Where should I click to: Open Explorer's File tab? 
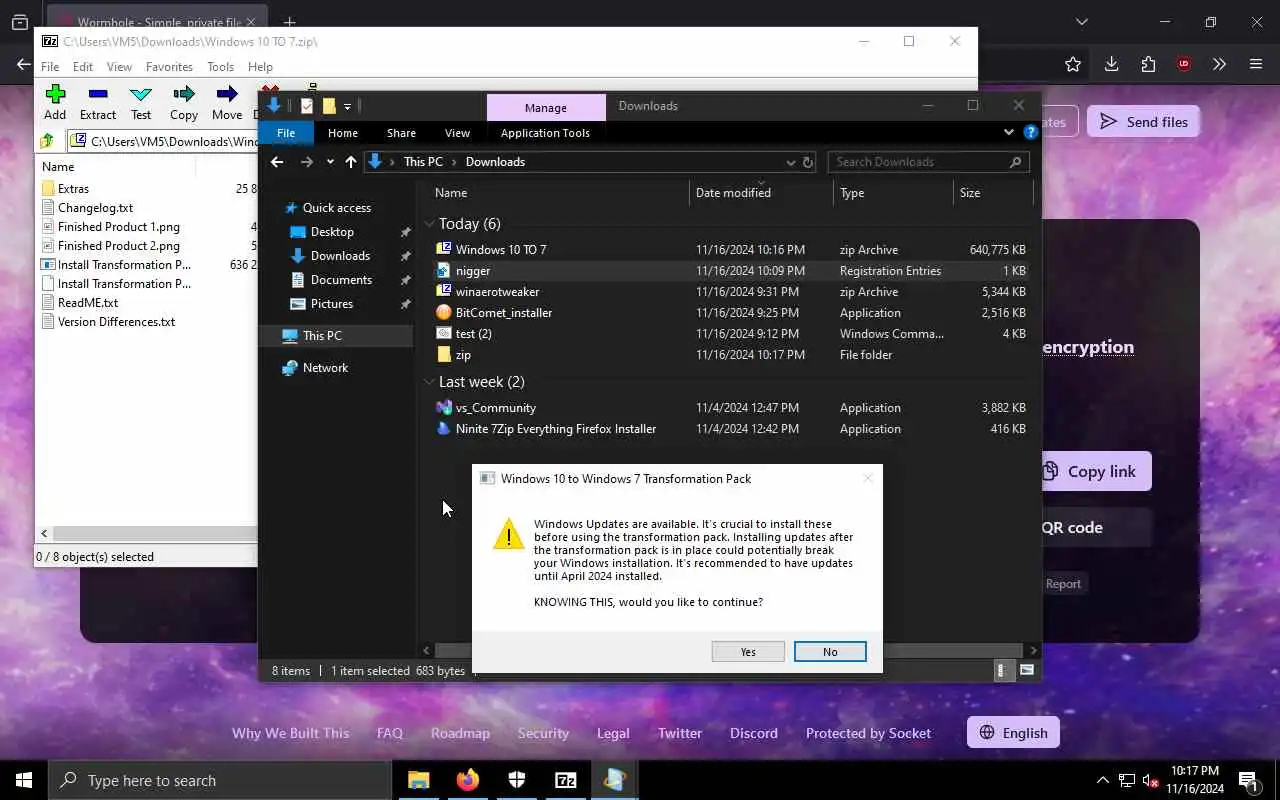pos(286,133)
